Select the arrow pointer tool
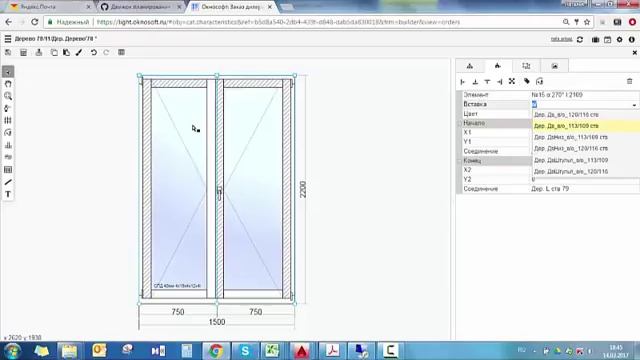Viewport: 640px width, 360px height. [x=8, y=72]
